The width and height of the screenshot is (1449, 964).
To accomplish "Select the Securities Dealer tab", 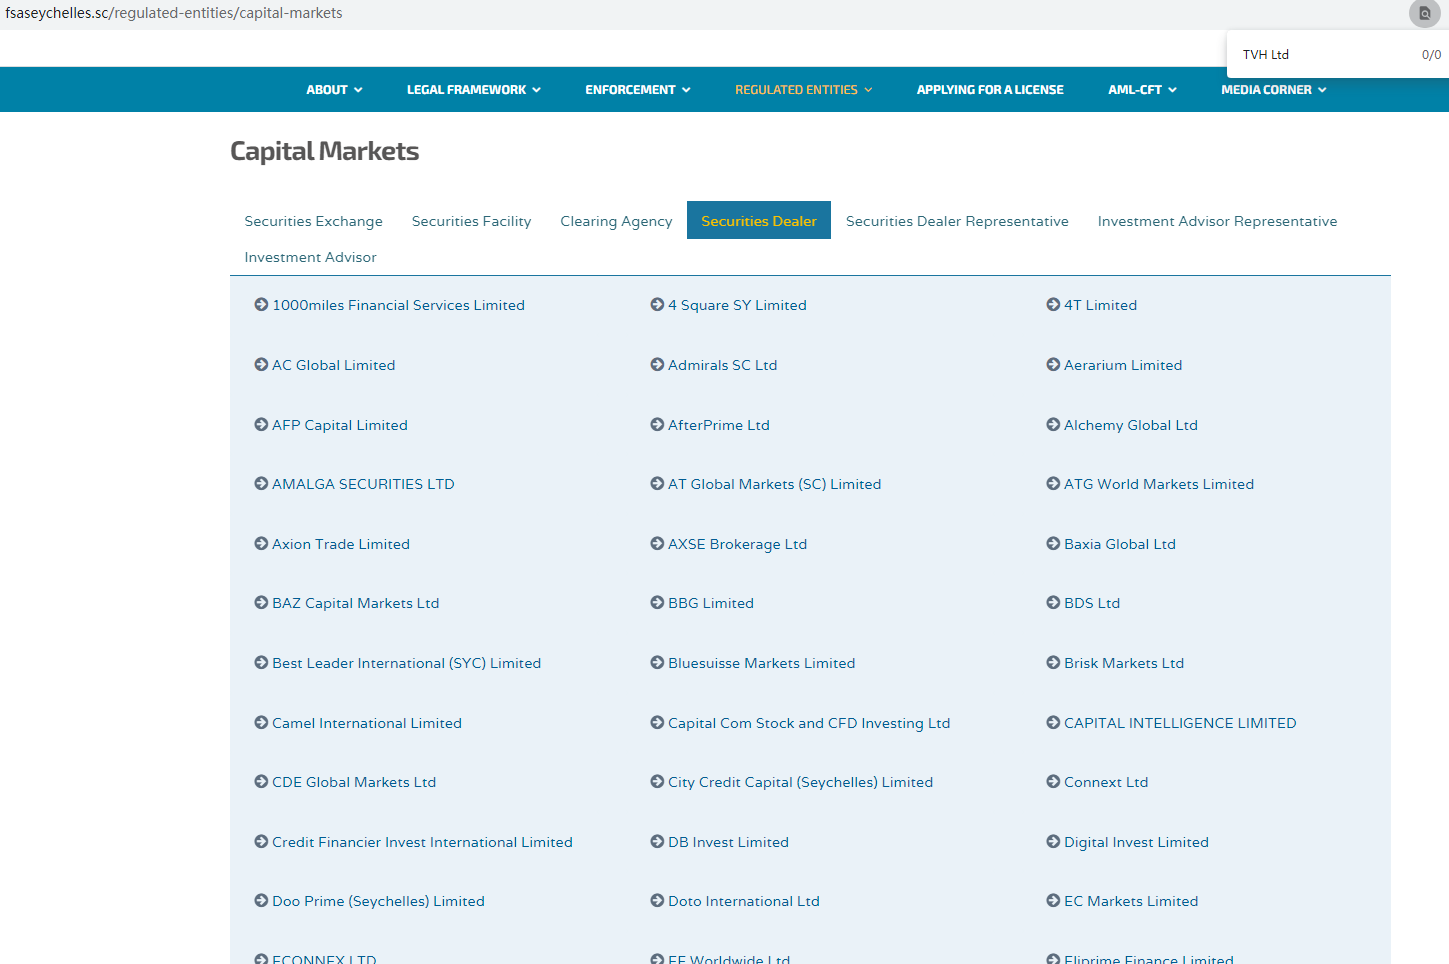I will tap(759, 221).
